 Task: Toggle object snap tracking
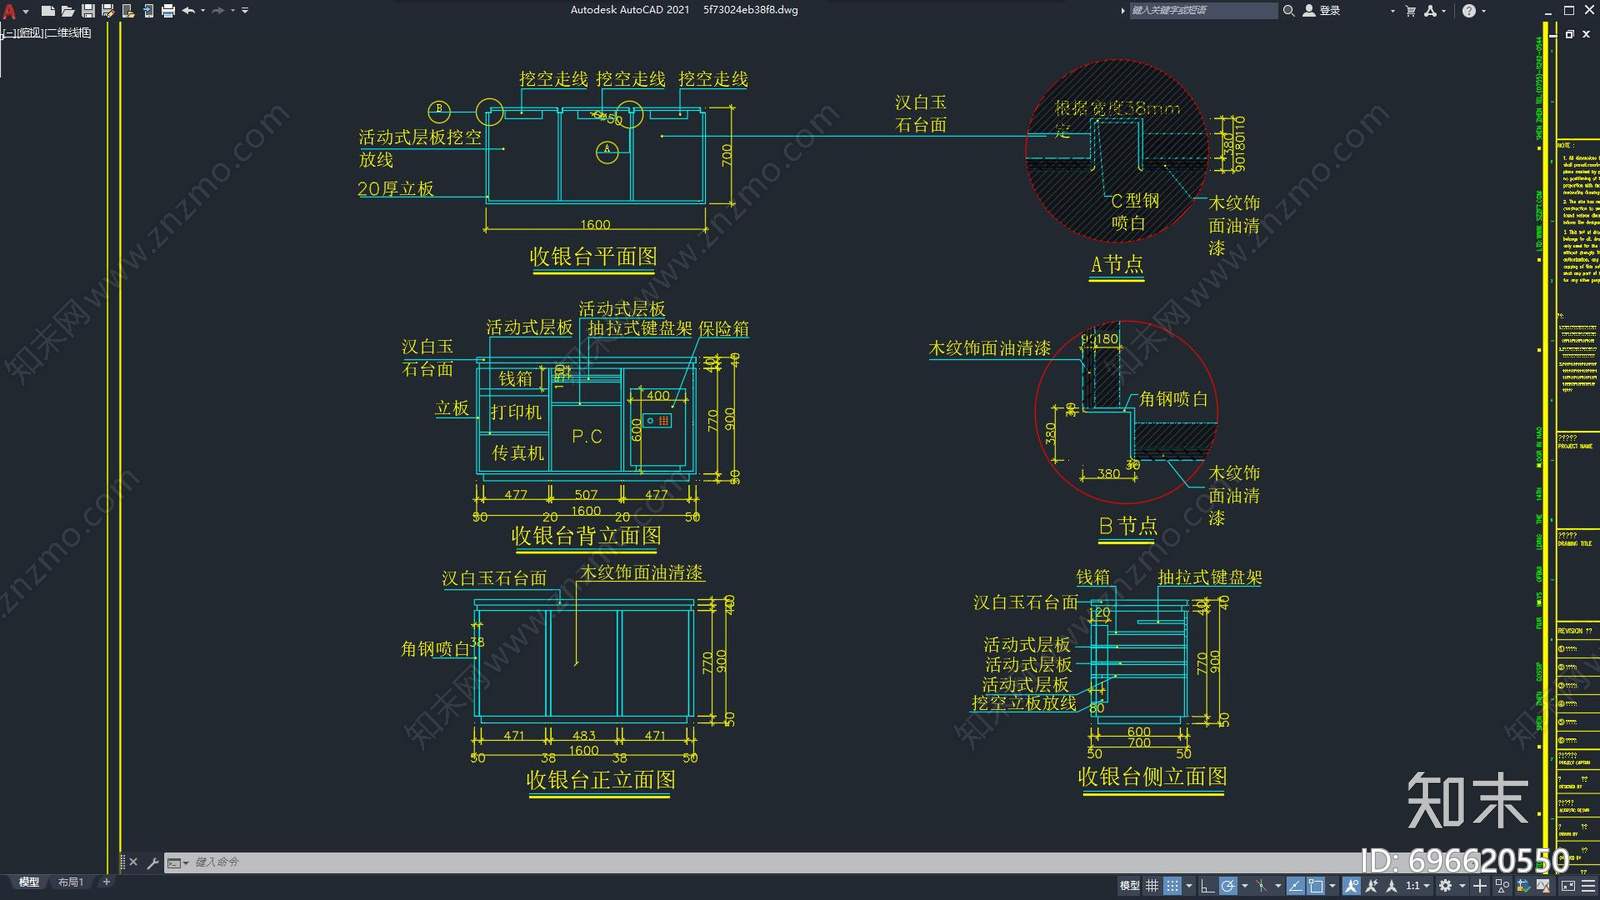[1296, 886]
